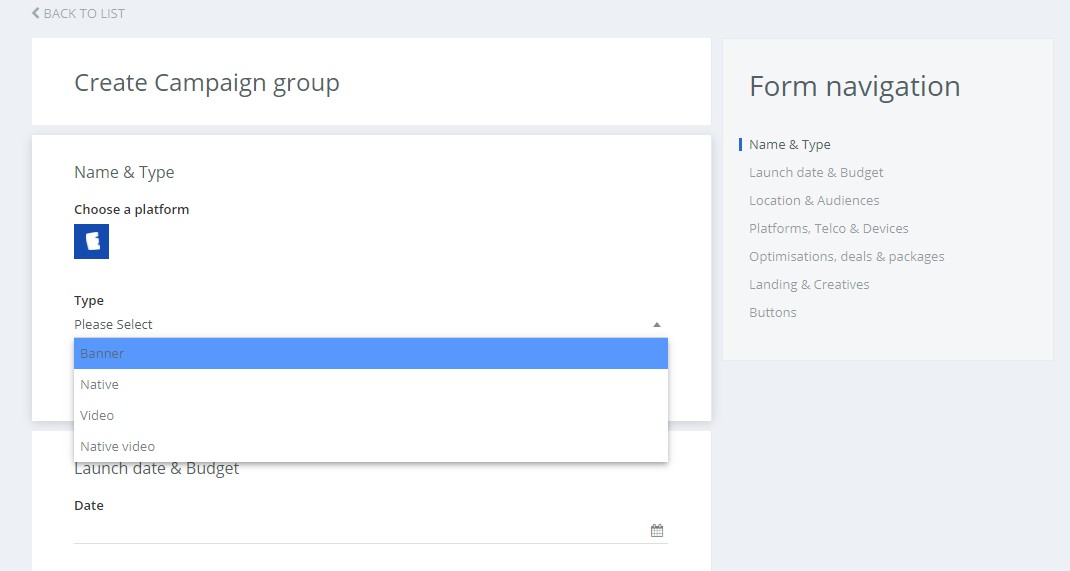Screen dimensions: 1070x571
Task: Navigate to Platforms, Telco & Devices
Action: tap(828, 229)
